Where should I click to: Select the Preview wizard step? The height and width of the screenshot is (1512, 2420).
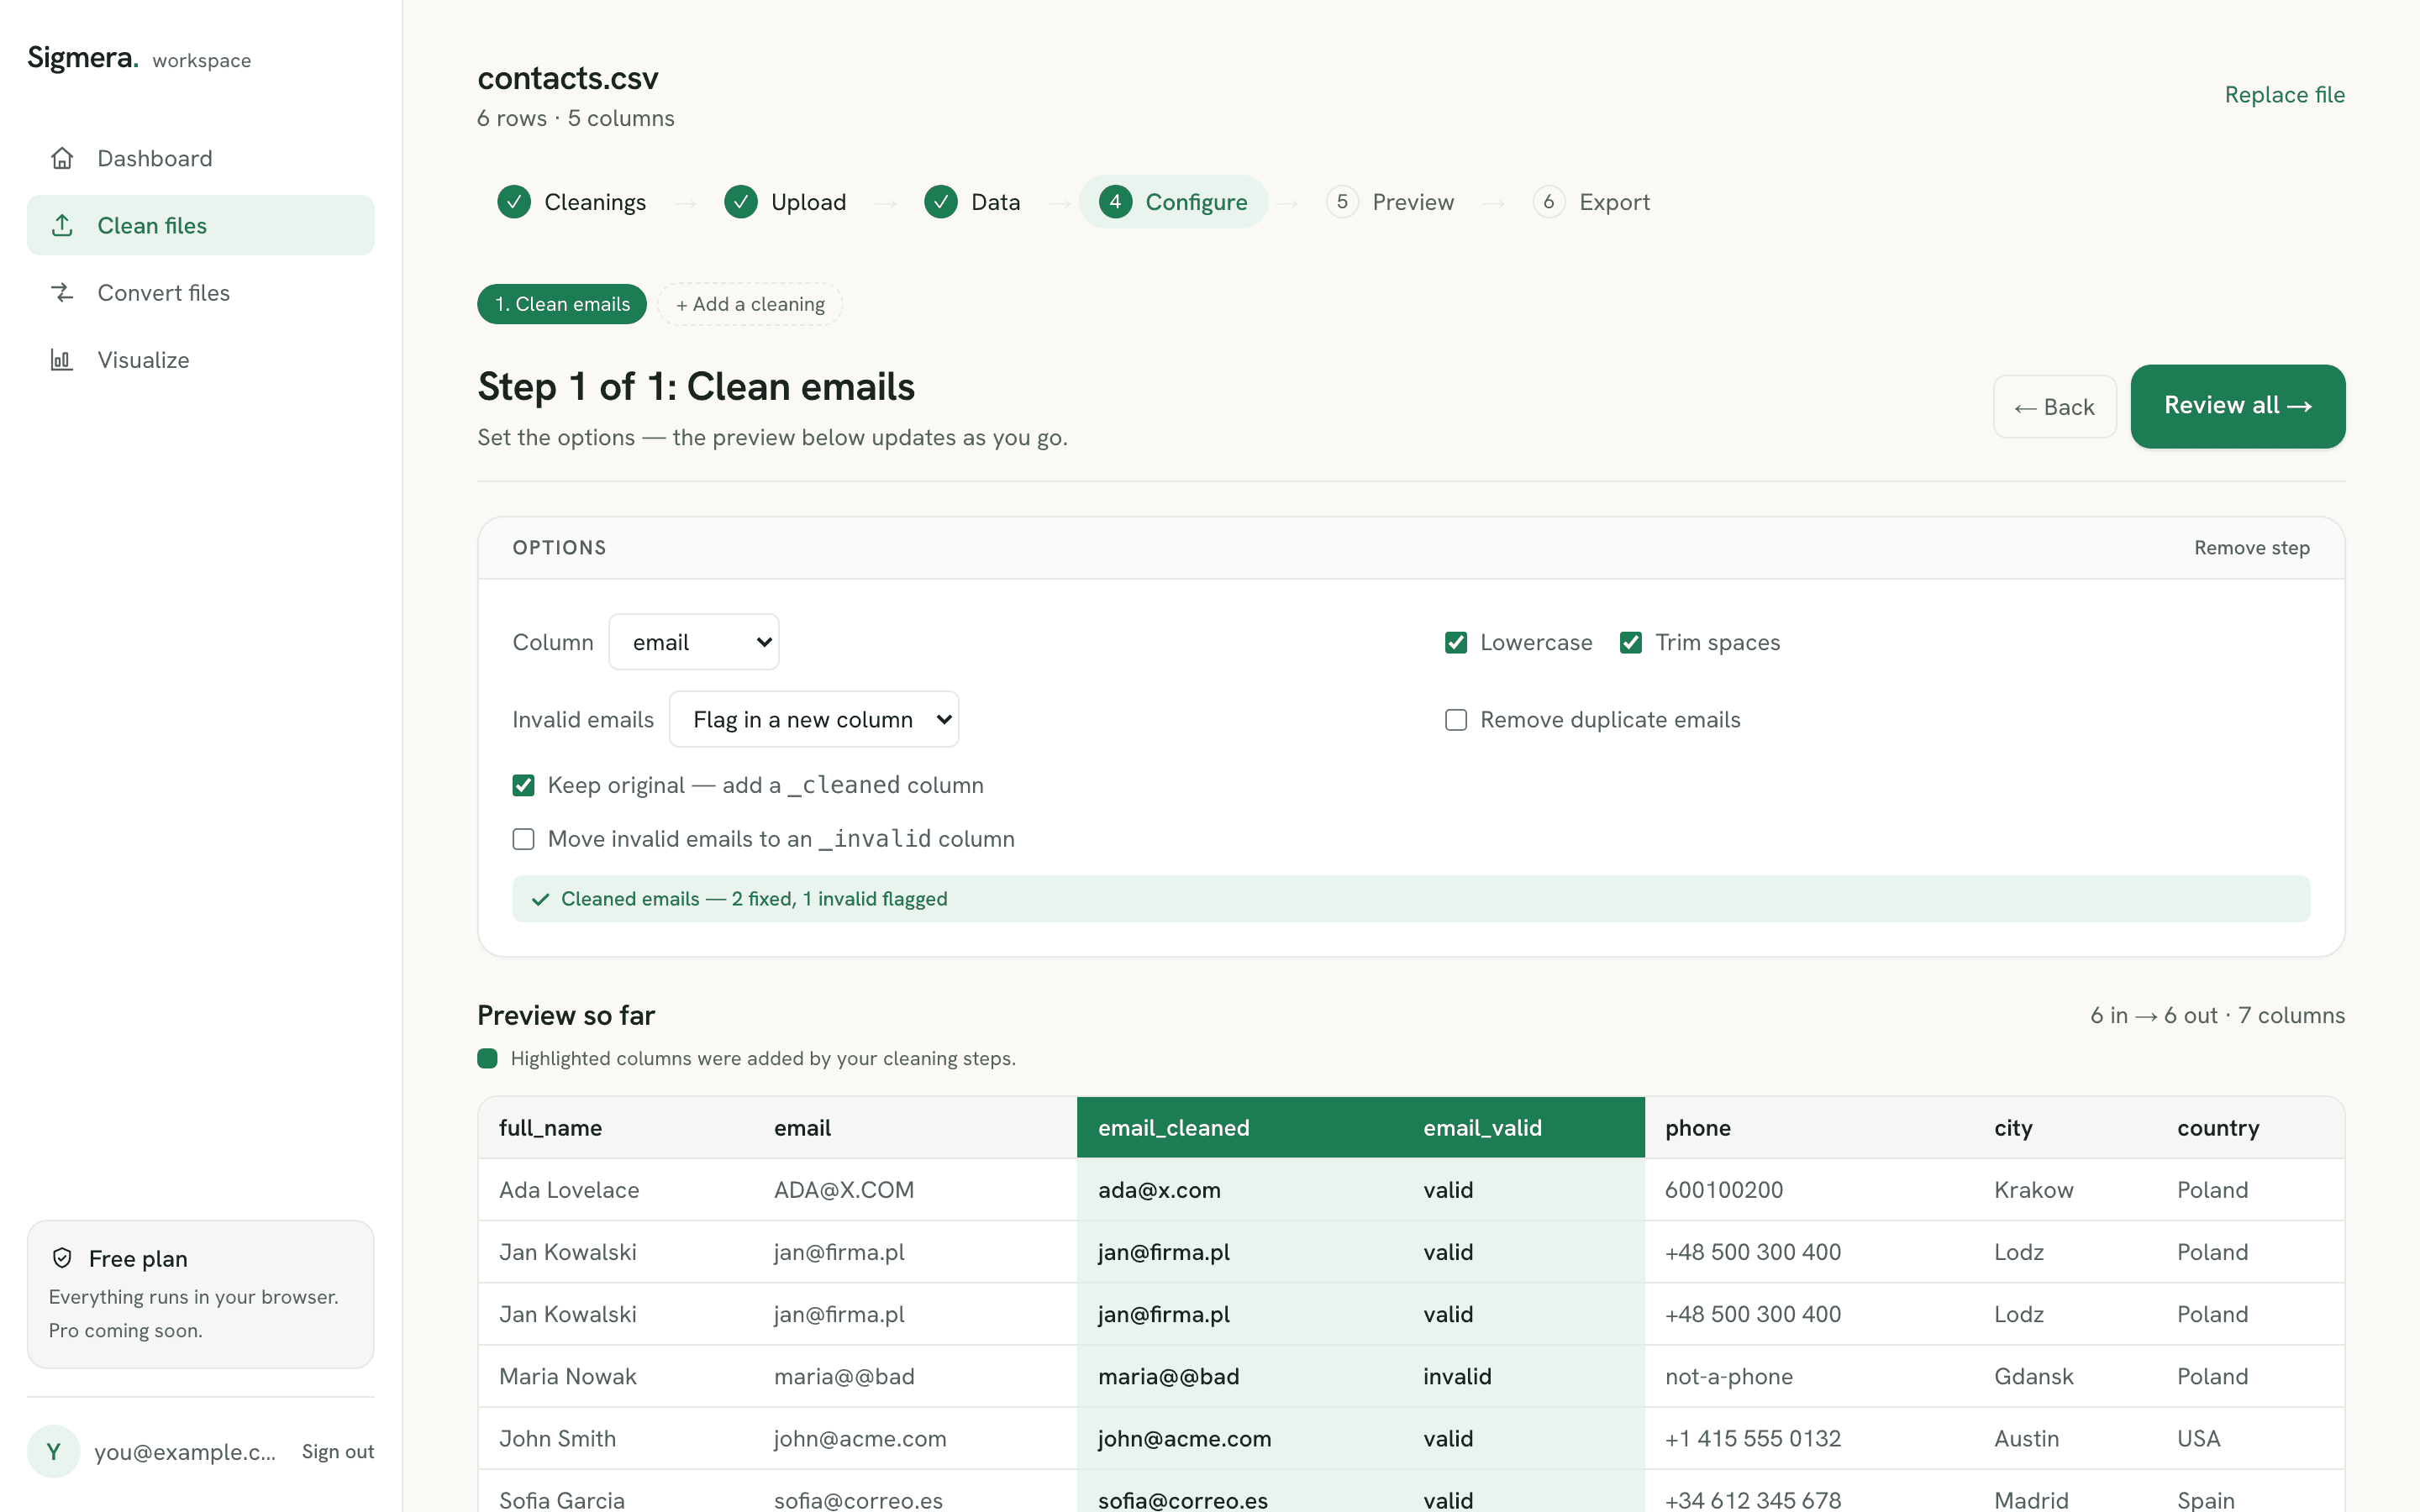1391,202
